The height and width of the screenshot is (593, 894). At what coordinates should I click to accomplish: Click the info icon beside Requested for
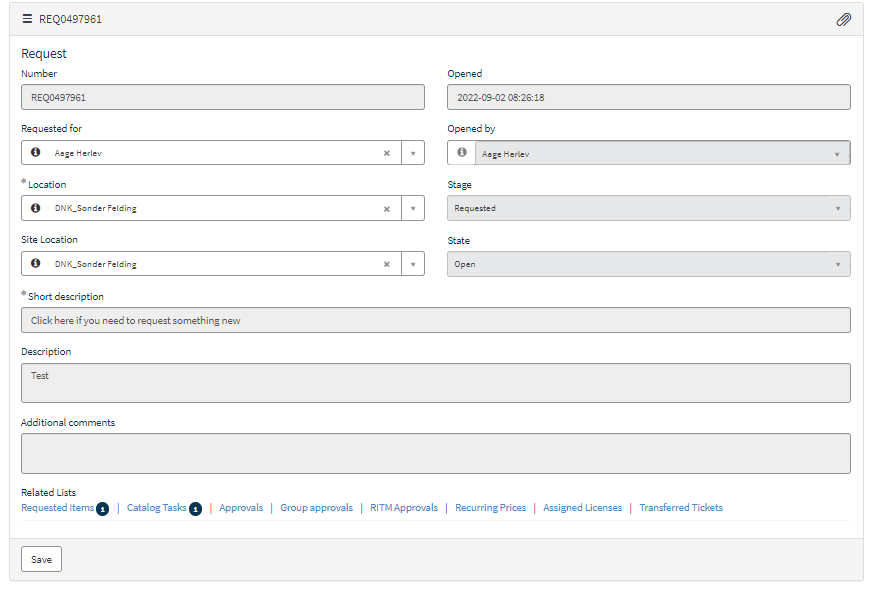(37, 152)
